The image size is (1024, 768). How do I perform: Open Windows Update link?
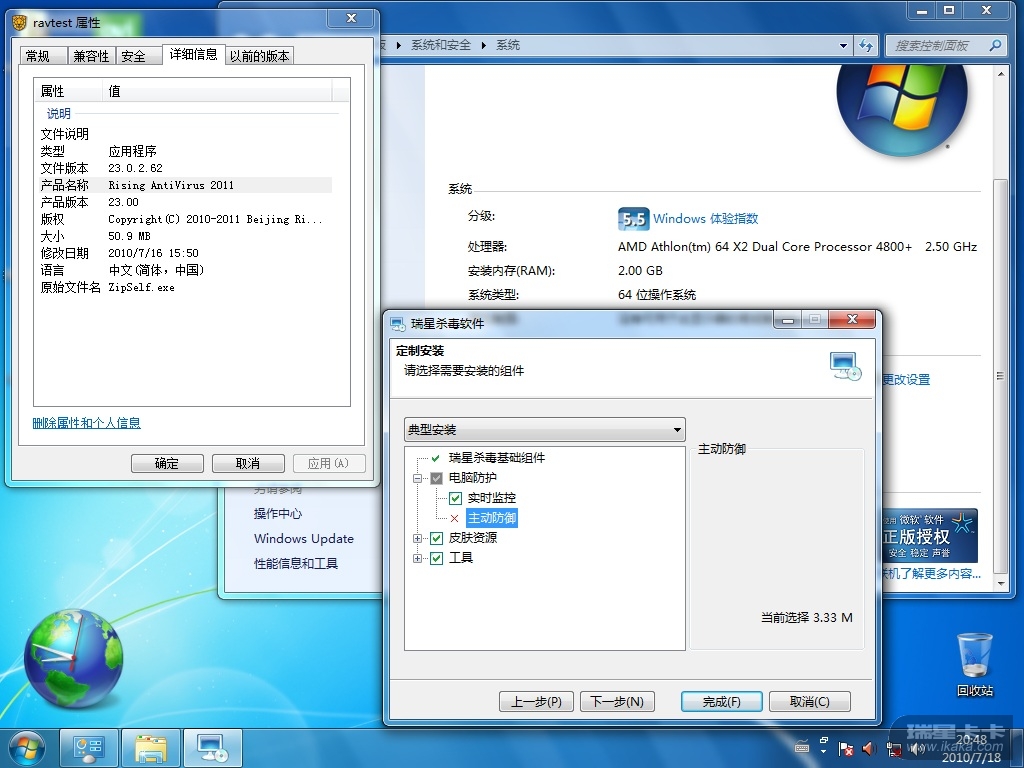click(x=304, y=538)
